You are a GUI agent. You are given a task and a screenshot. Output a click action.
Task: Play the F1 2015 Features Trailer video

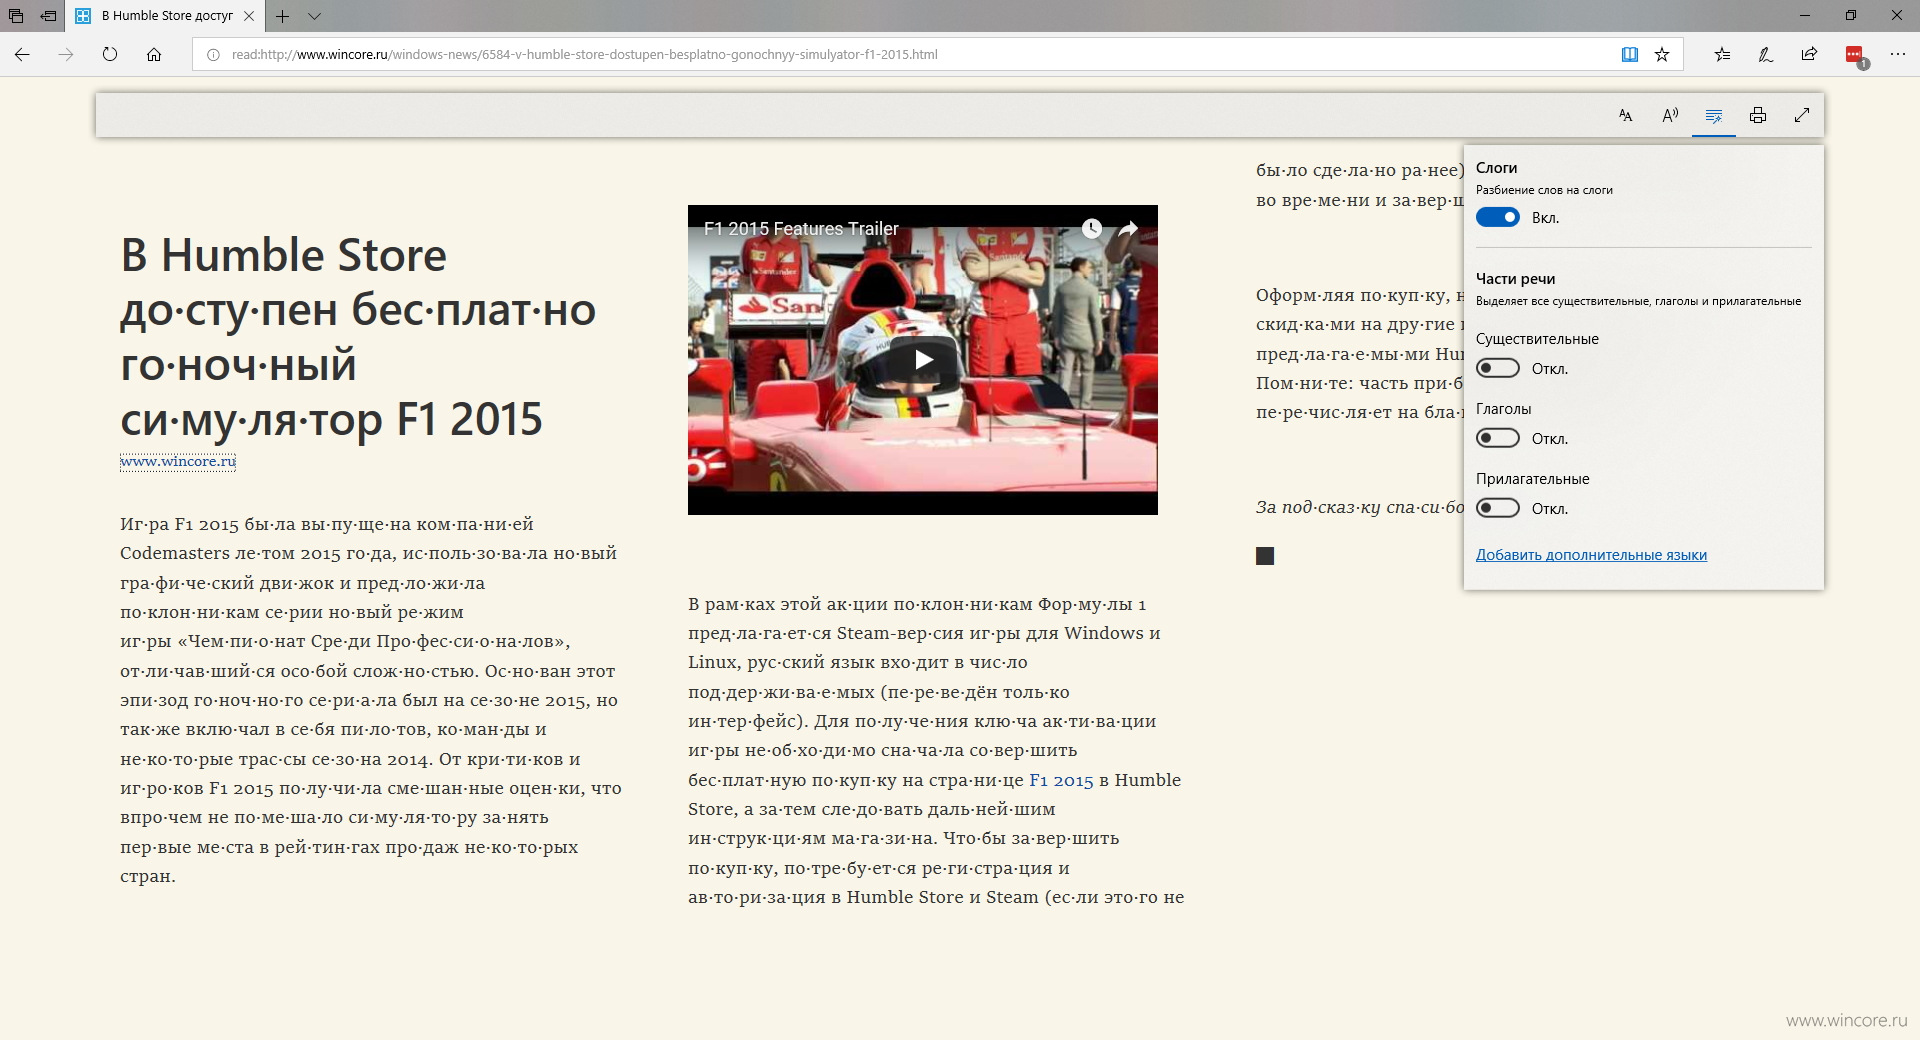pos(923,360)
